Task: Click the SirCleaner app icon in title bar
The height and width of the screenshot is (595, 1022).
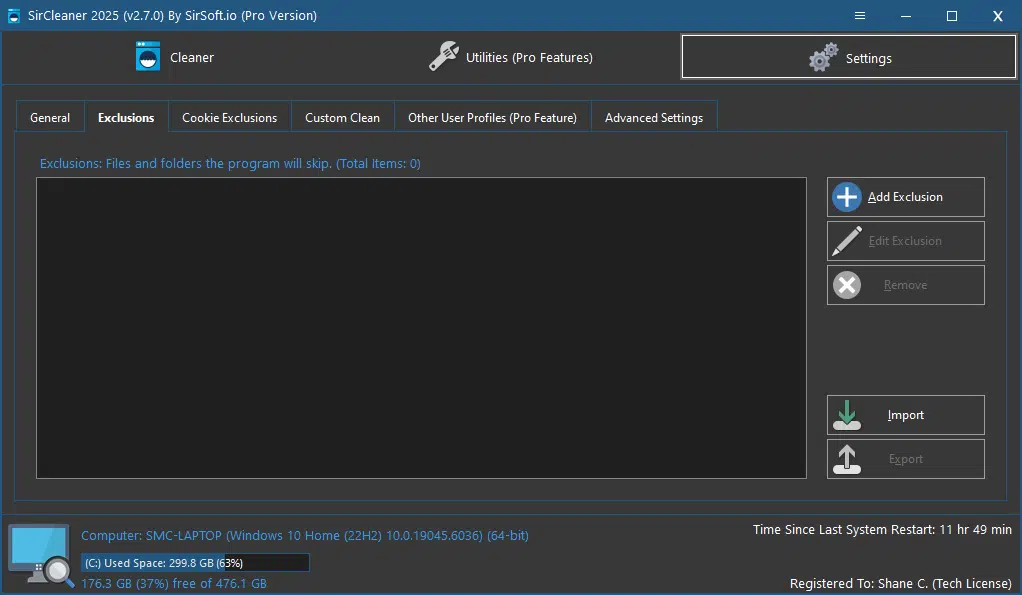Action: 14,16
